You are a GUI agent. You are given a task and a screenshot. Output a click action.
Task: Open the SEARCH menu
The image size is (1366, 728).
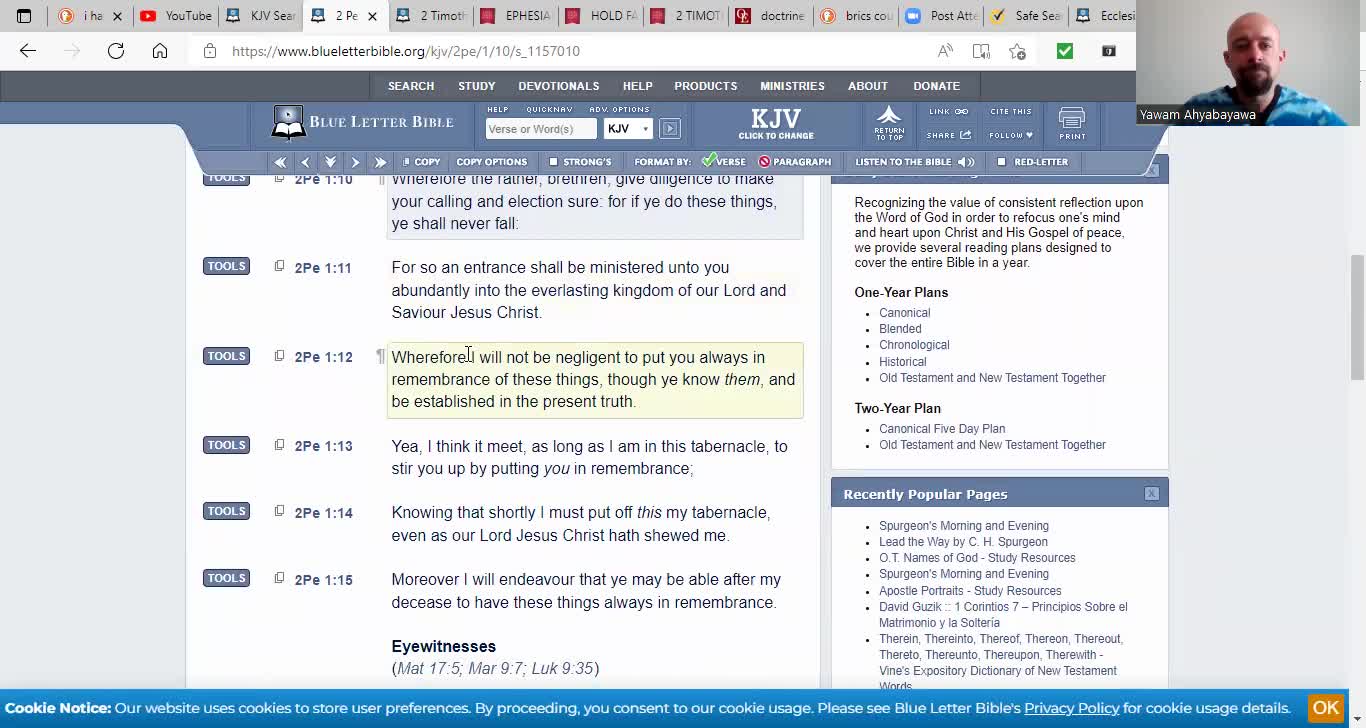pos(411,86)
